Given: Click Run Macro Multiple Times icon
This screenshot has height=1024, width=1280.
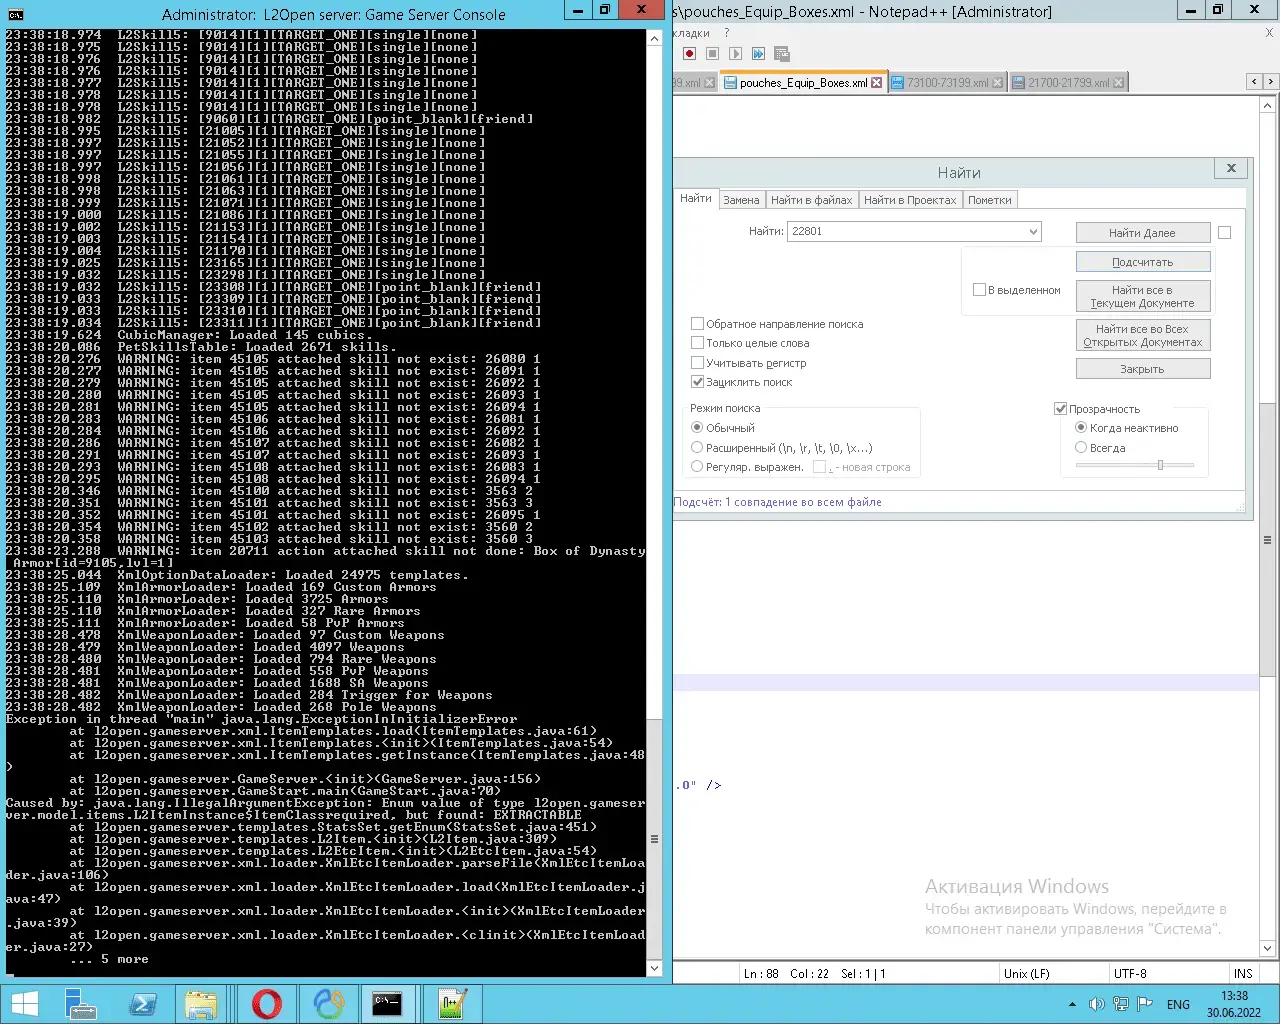Looking at the screenshot, I should tap(758, 53).
